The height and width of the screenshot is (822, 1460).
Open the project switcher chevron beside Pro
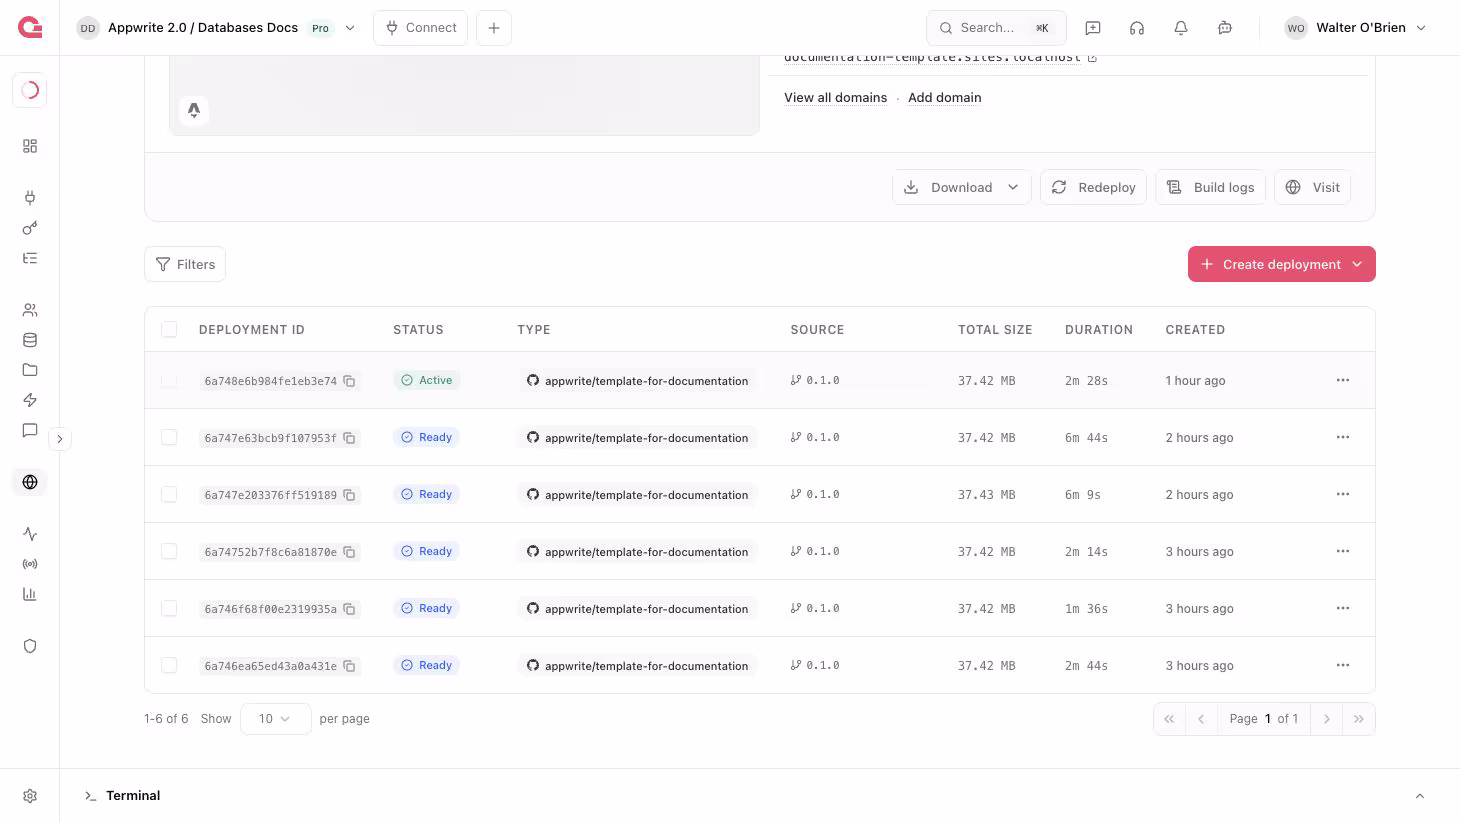350,28
